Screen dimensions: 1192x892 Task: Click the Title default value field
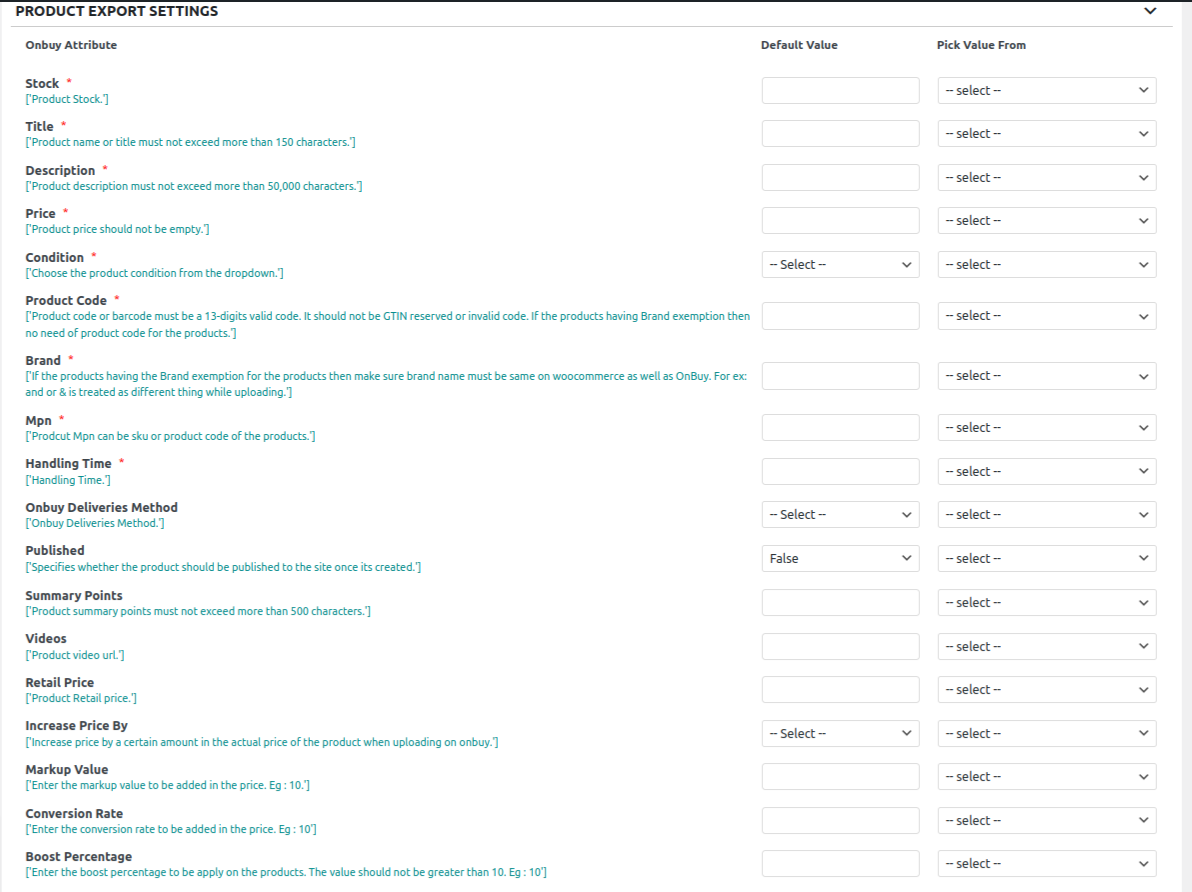point(840,134)
